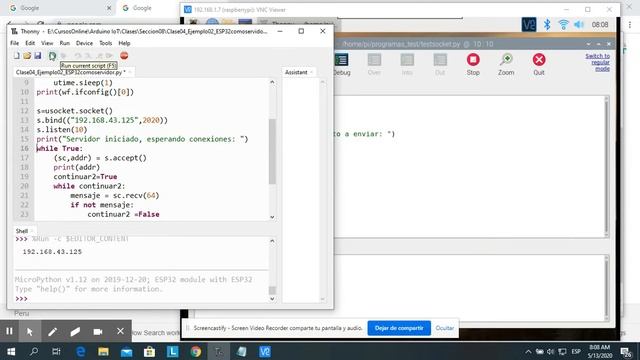
Task: Stop the backend with the red stop icon
Action: coord(124,56)
